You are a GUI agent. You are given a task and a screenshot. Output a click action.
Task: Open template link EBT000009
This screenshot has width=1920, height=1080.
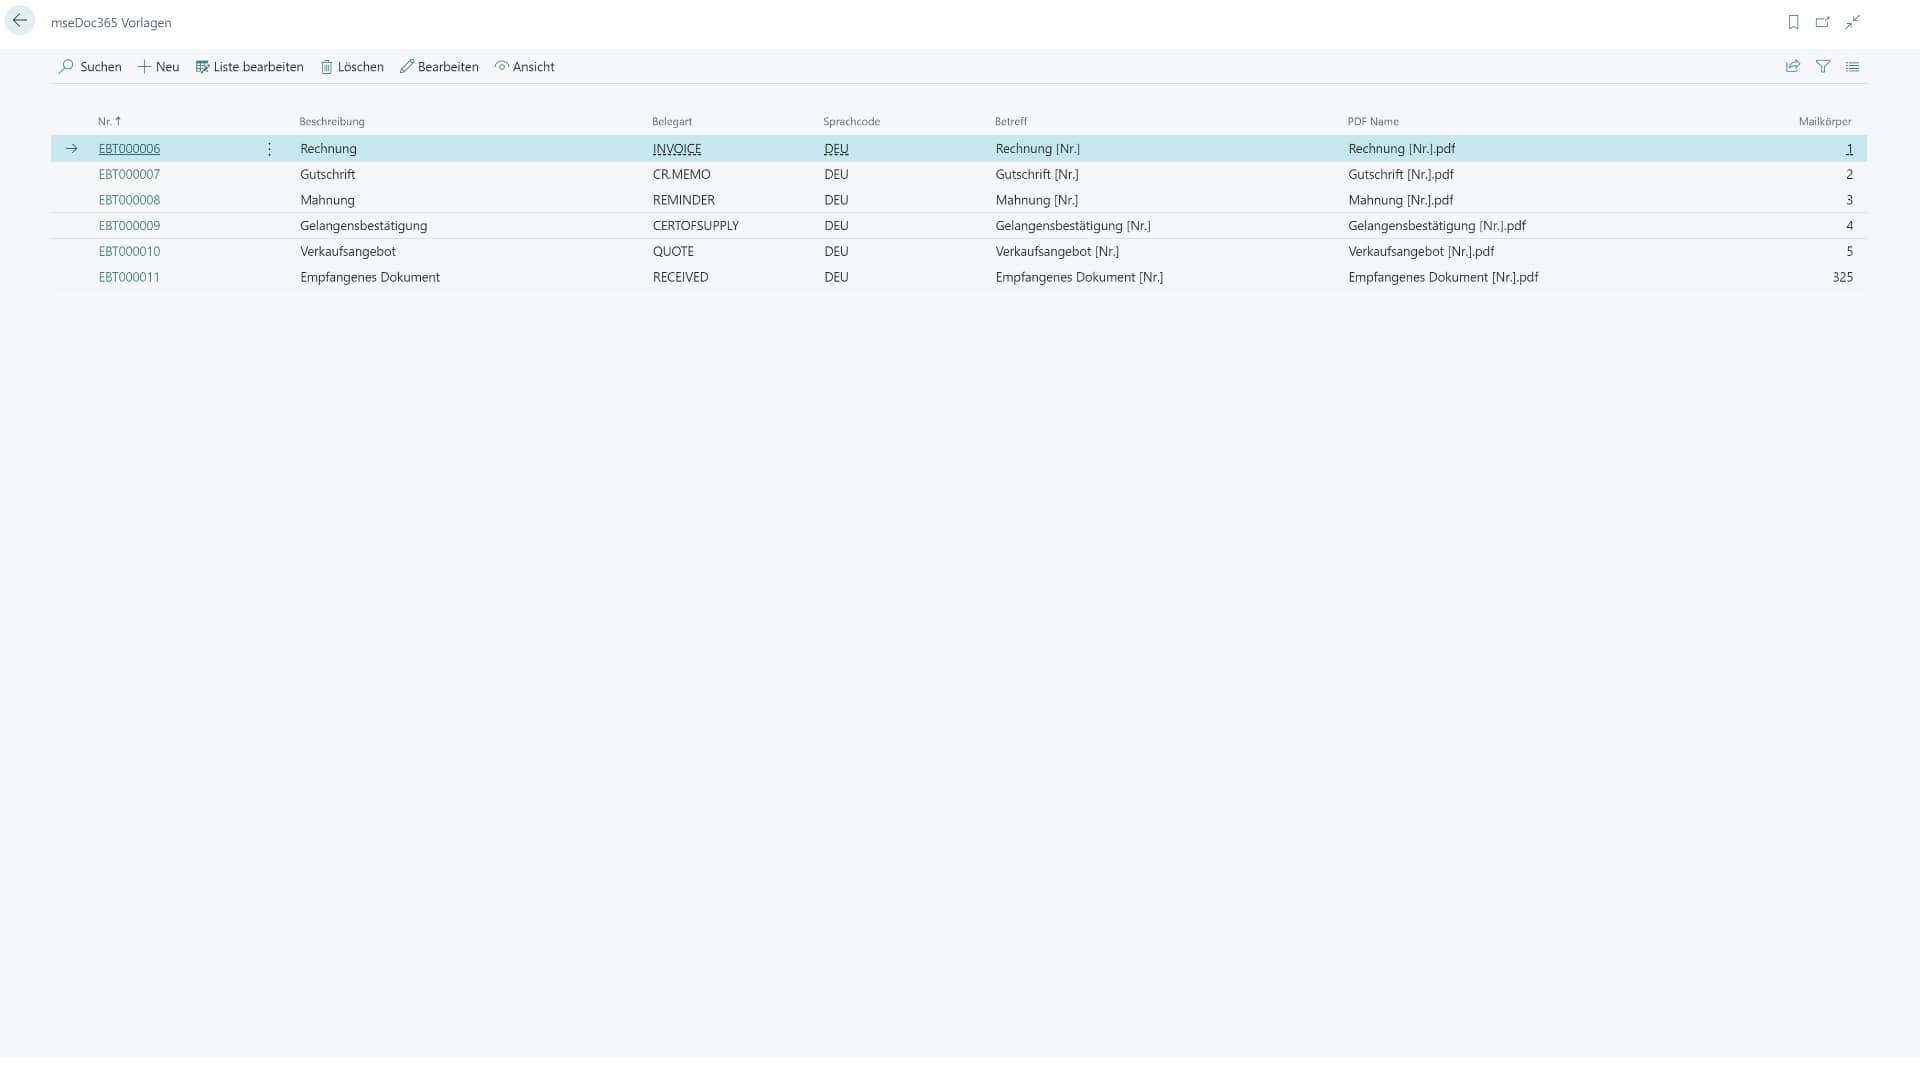click(129, 226)
